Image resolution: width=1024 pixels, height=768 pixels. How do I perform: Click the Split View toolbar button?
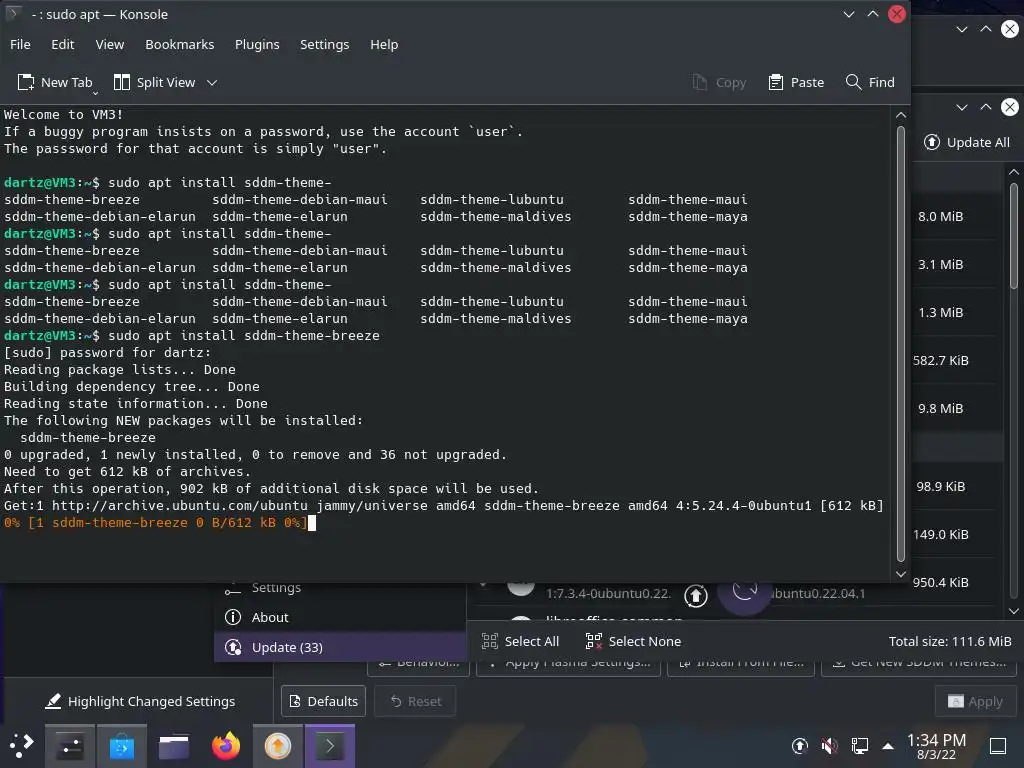point(155,82)
